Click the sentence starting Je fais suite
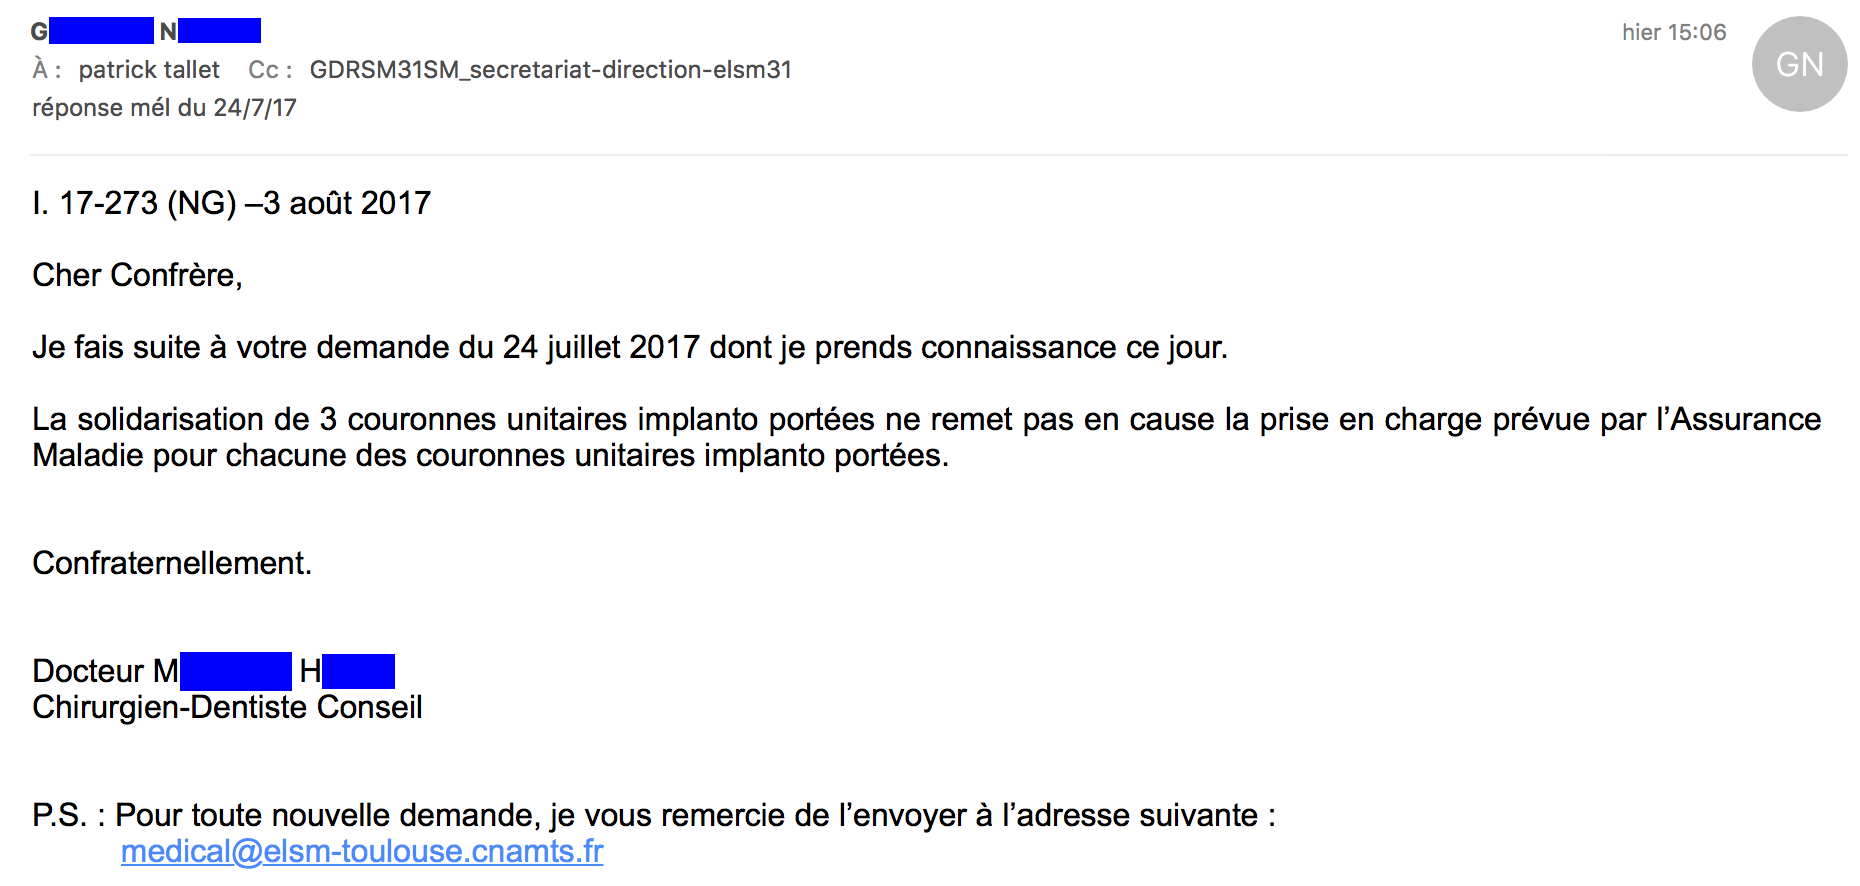 (x=630, y=347)
